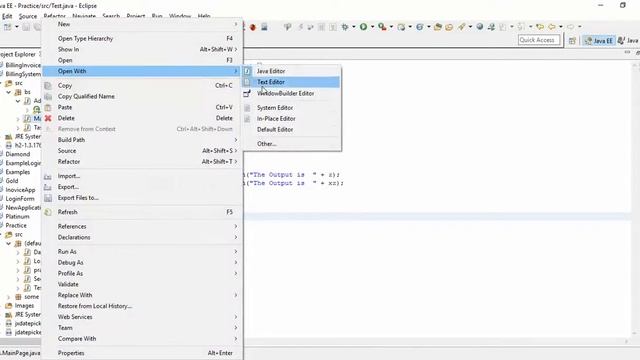Image resolution: width=640 pixels, height=360 pixels.
Task: Select the Diamond project
Action: [18, 154]
